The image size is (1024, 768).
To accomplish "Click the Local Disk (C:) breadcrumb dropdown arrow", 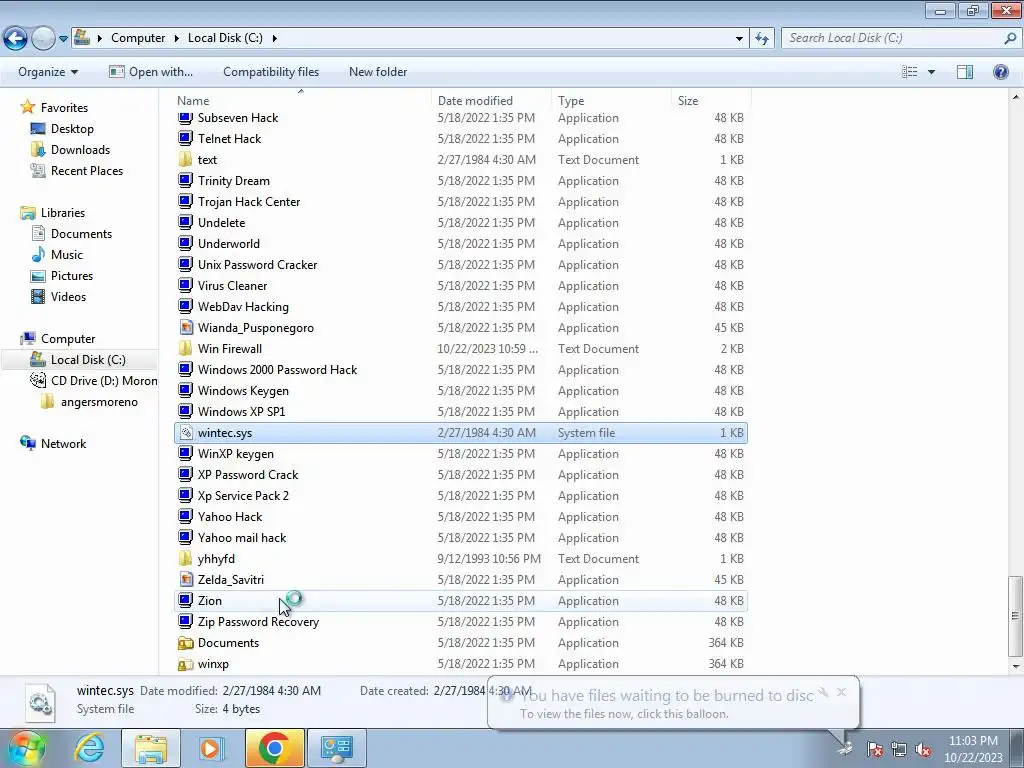I will click(274, 38).
